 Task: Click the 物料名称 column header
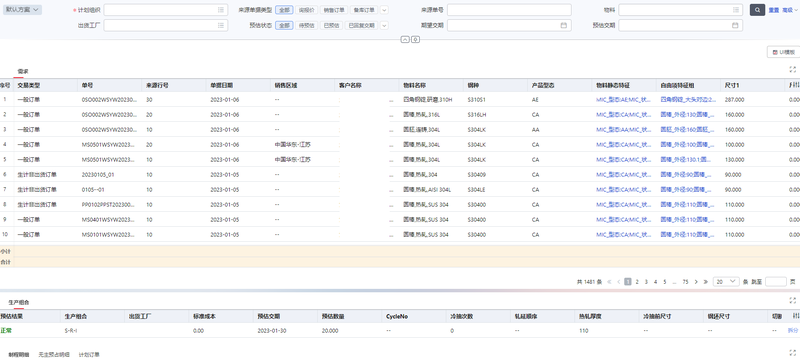point(431,85)
